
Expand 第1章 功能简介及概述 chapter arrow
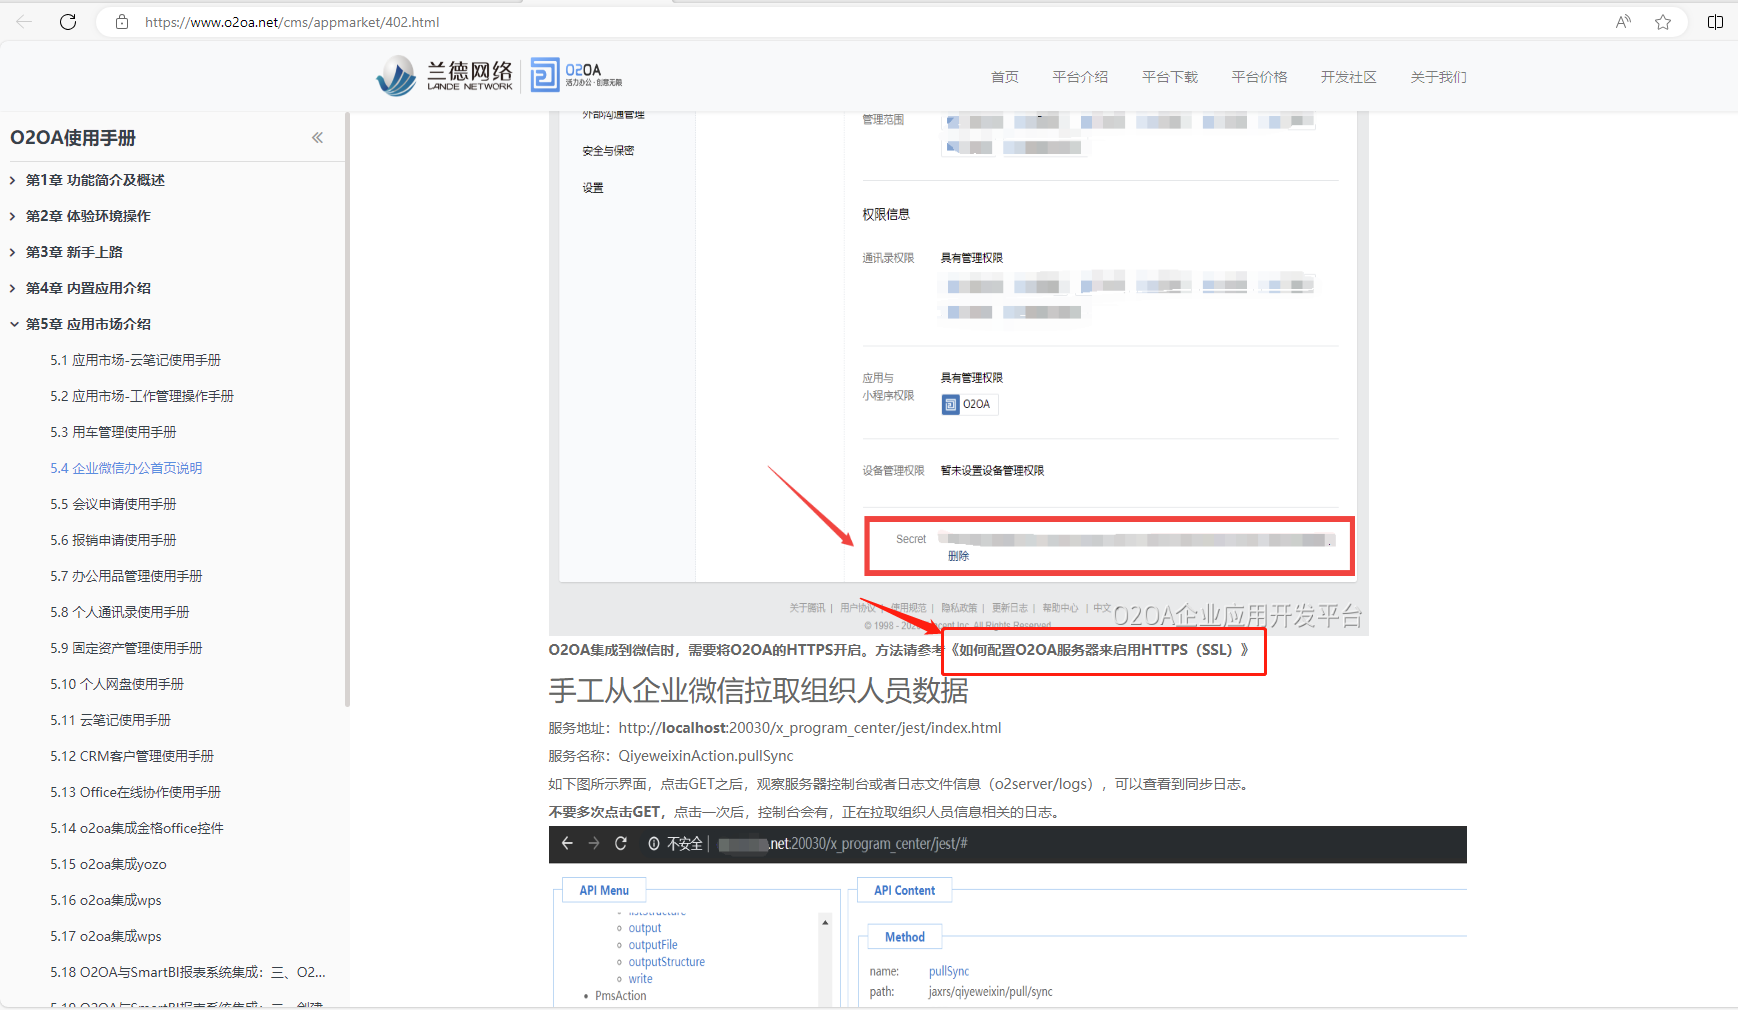pyautogui.click(x=13, y=180)
